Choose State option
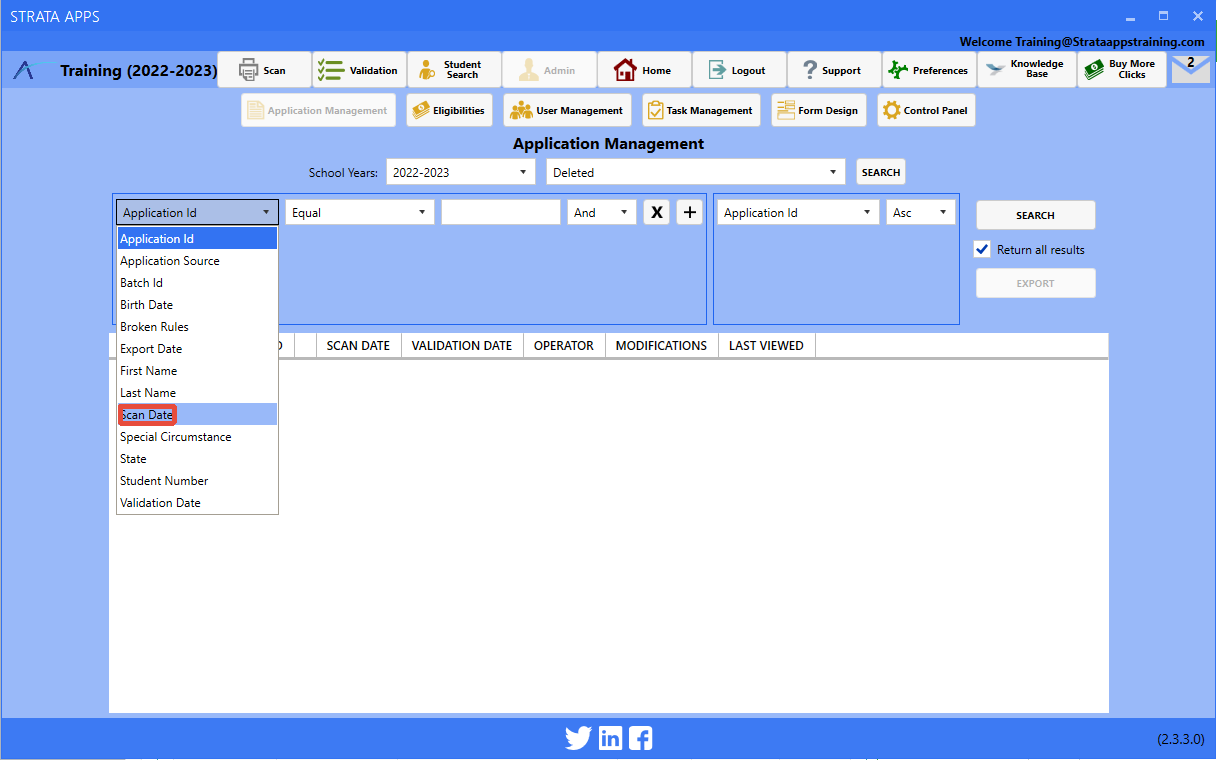The width and height of the screenshot is (1217, 760). (197, 459)
